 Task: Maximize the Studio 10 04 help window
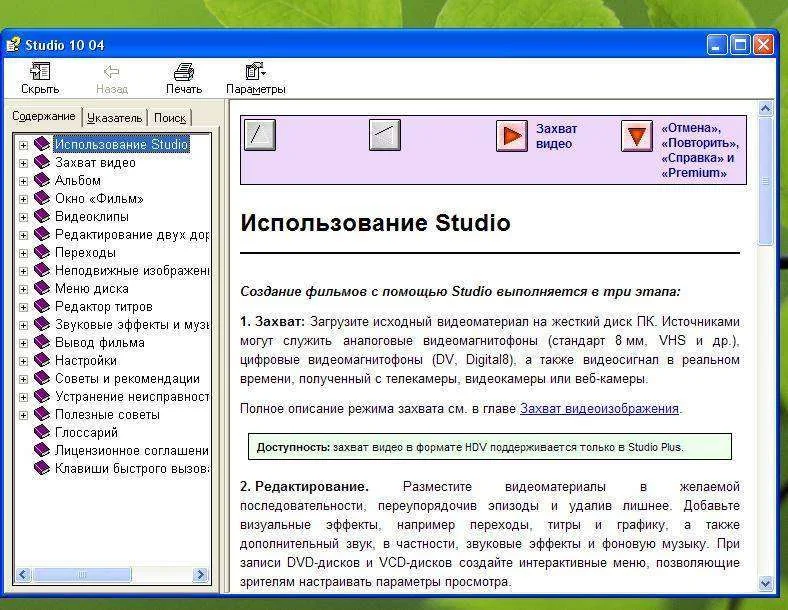(740, 45)
